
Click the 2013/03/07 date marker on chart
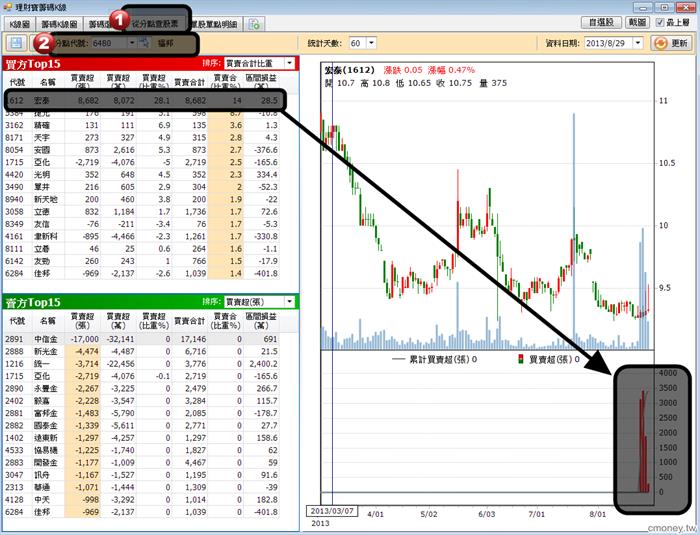pyautogui.click(x=332, y=511)
